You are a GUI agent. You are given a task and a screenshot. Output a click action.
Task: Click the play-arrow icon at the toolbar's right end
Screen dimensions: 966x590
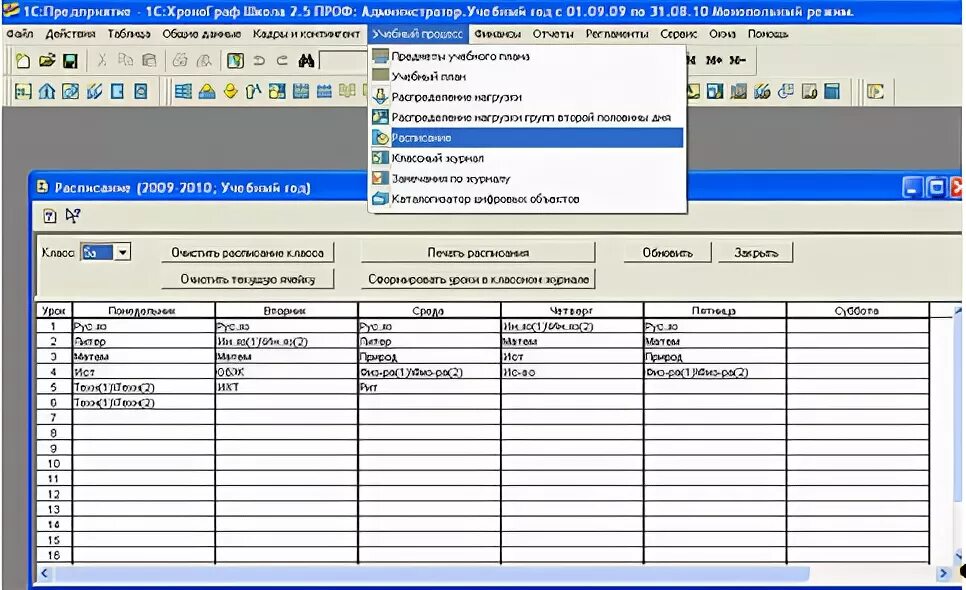[x=875, y=92]
